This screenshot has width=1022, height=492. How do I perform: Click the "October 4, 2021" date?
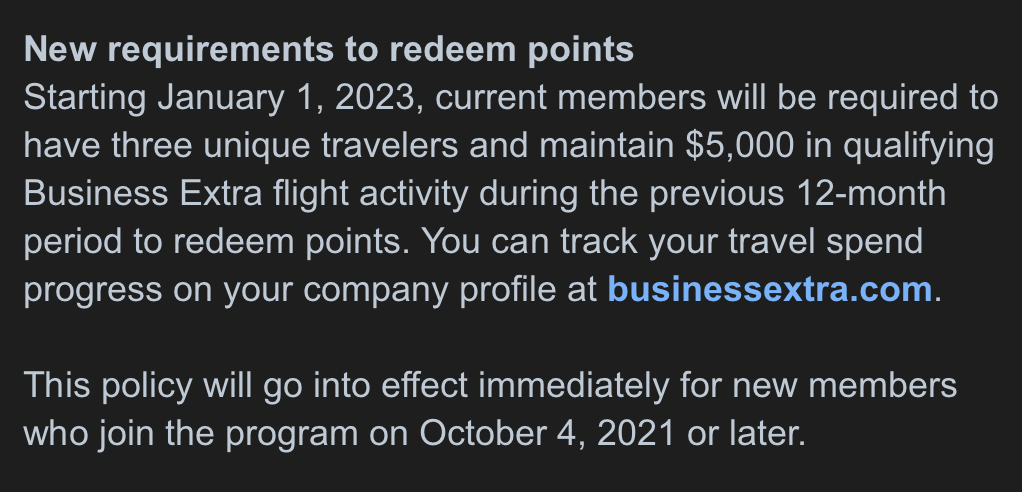coord(548,433)
